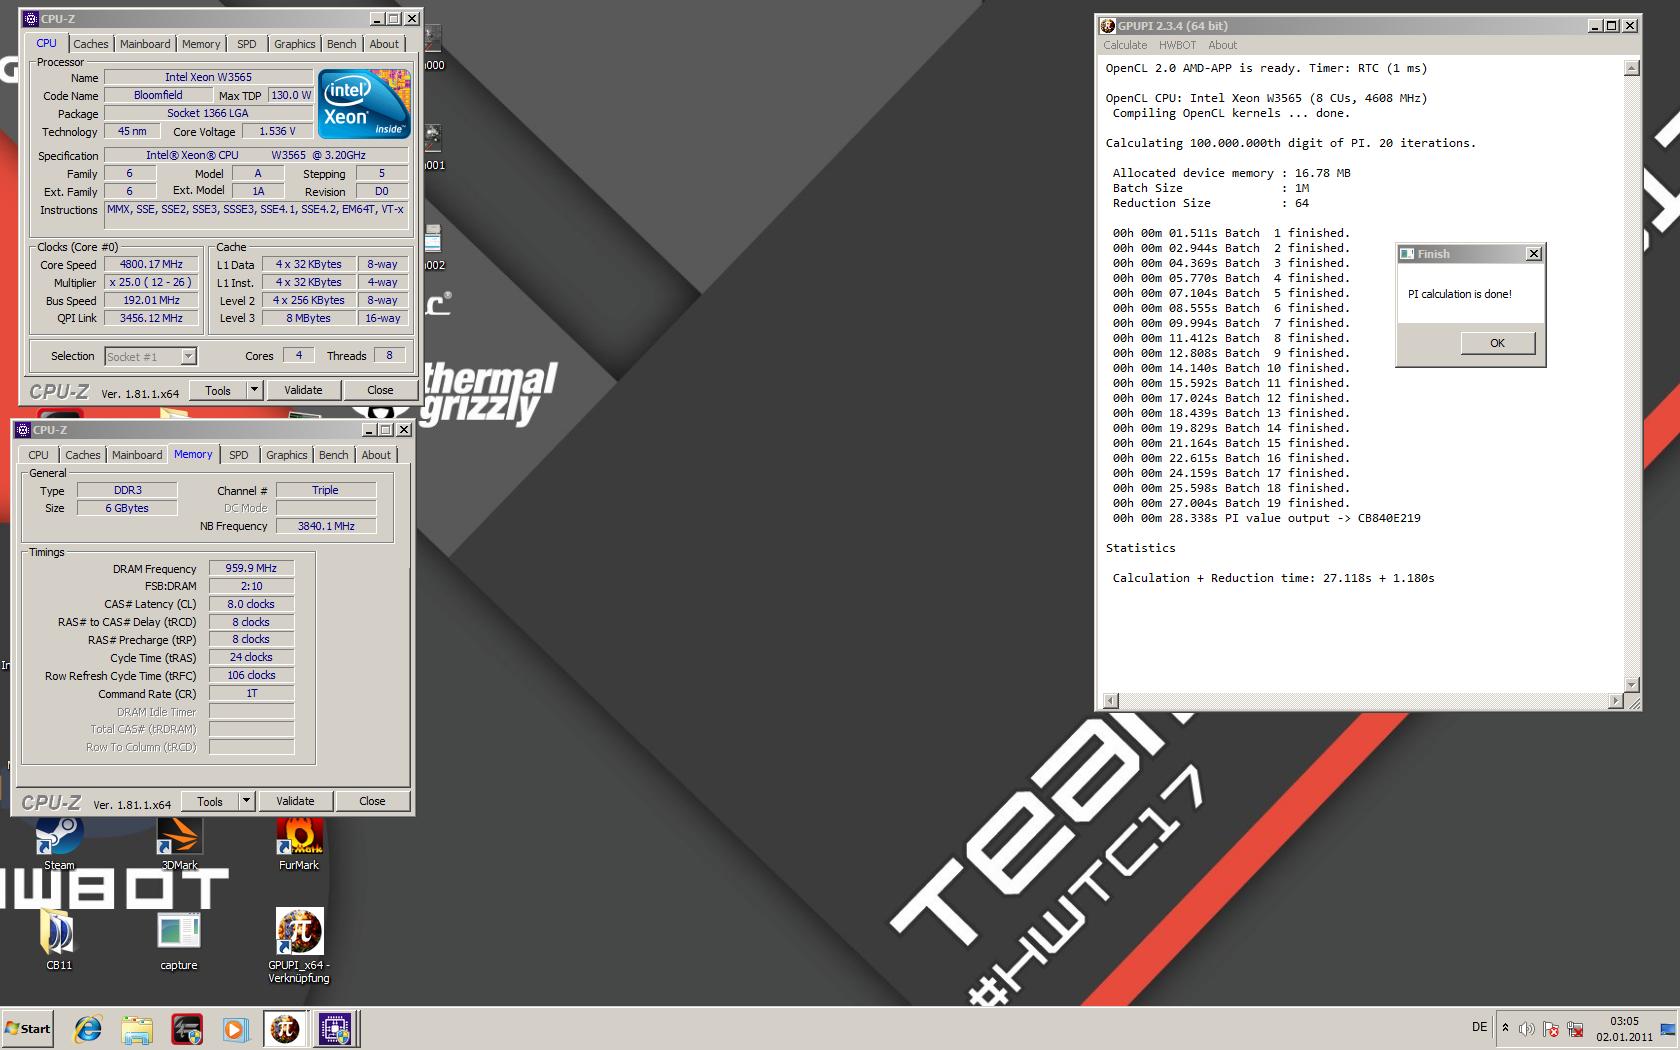Open volume control in system tray
Image resolution: width=1680 pixels, height=1050 pixels.
point(1527,1029)
